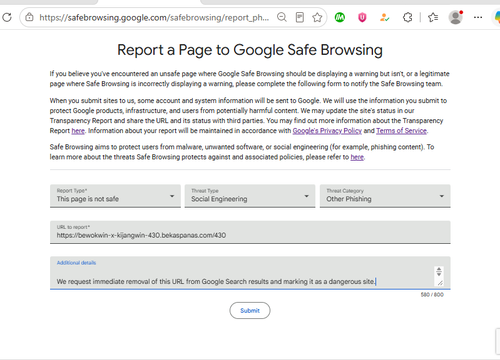The width and height of the screenshot is (500, 360).
Task: Open the orange person checkmark extension icon
Action: (x=384, y=17)
